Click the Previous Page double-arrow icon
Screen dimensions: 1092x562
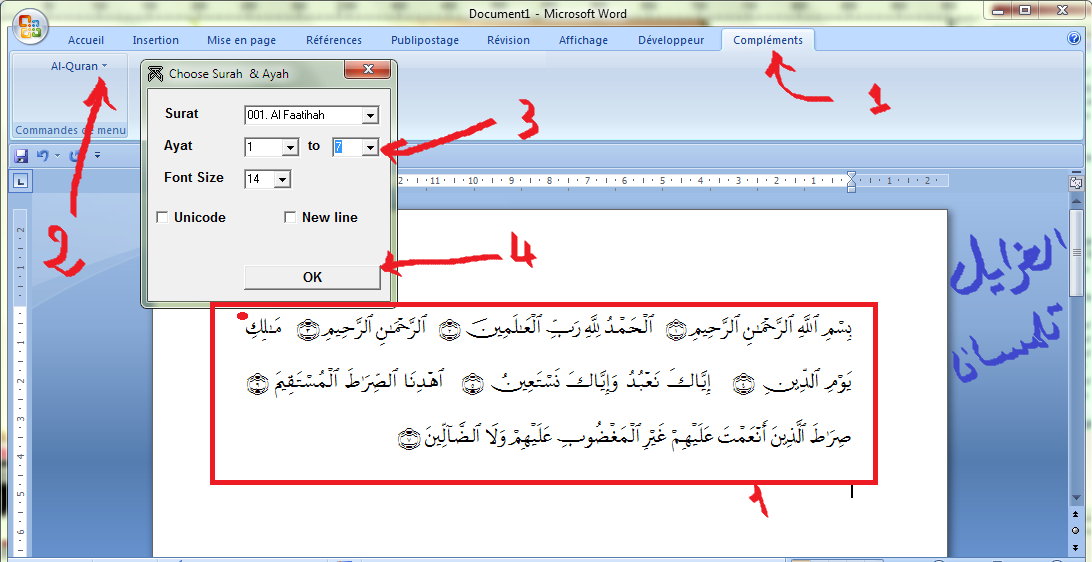(x=1075, y=516)
